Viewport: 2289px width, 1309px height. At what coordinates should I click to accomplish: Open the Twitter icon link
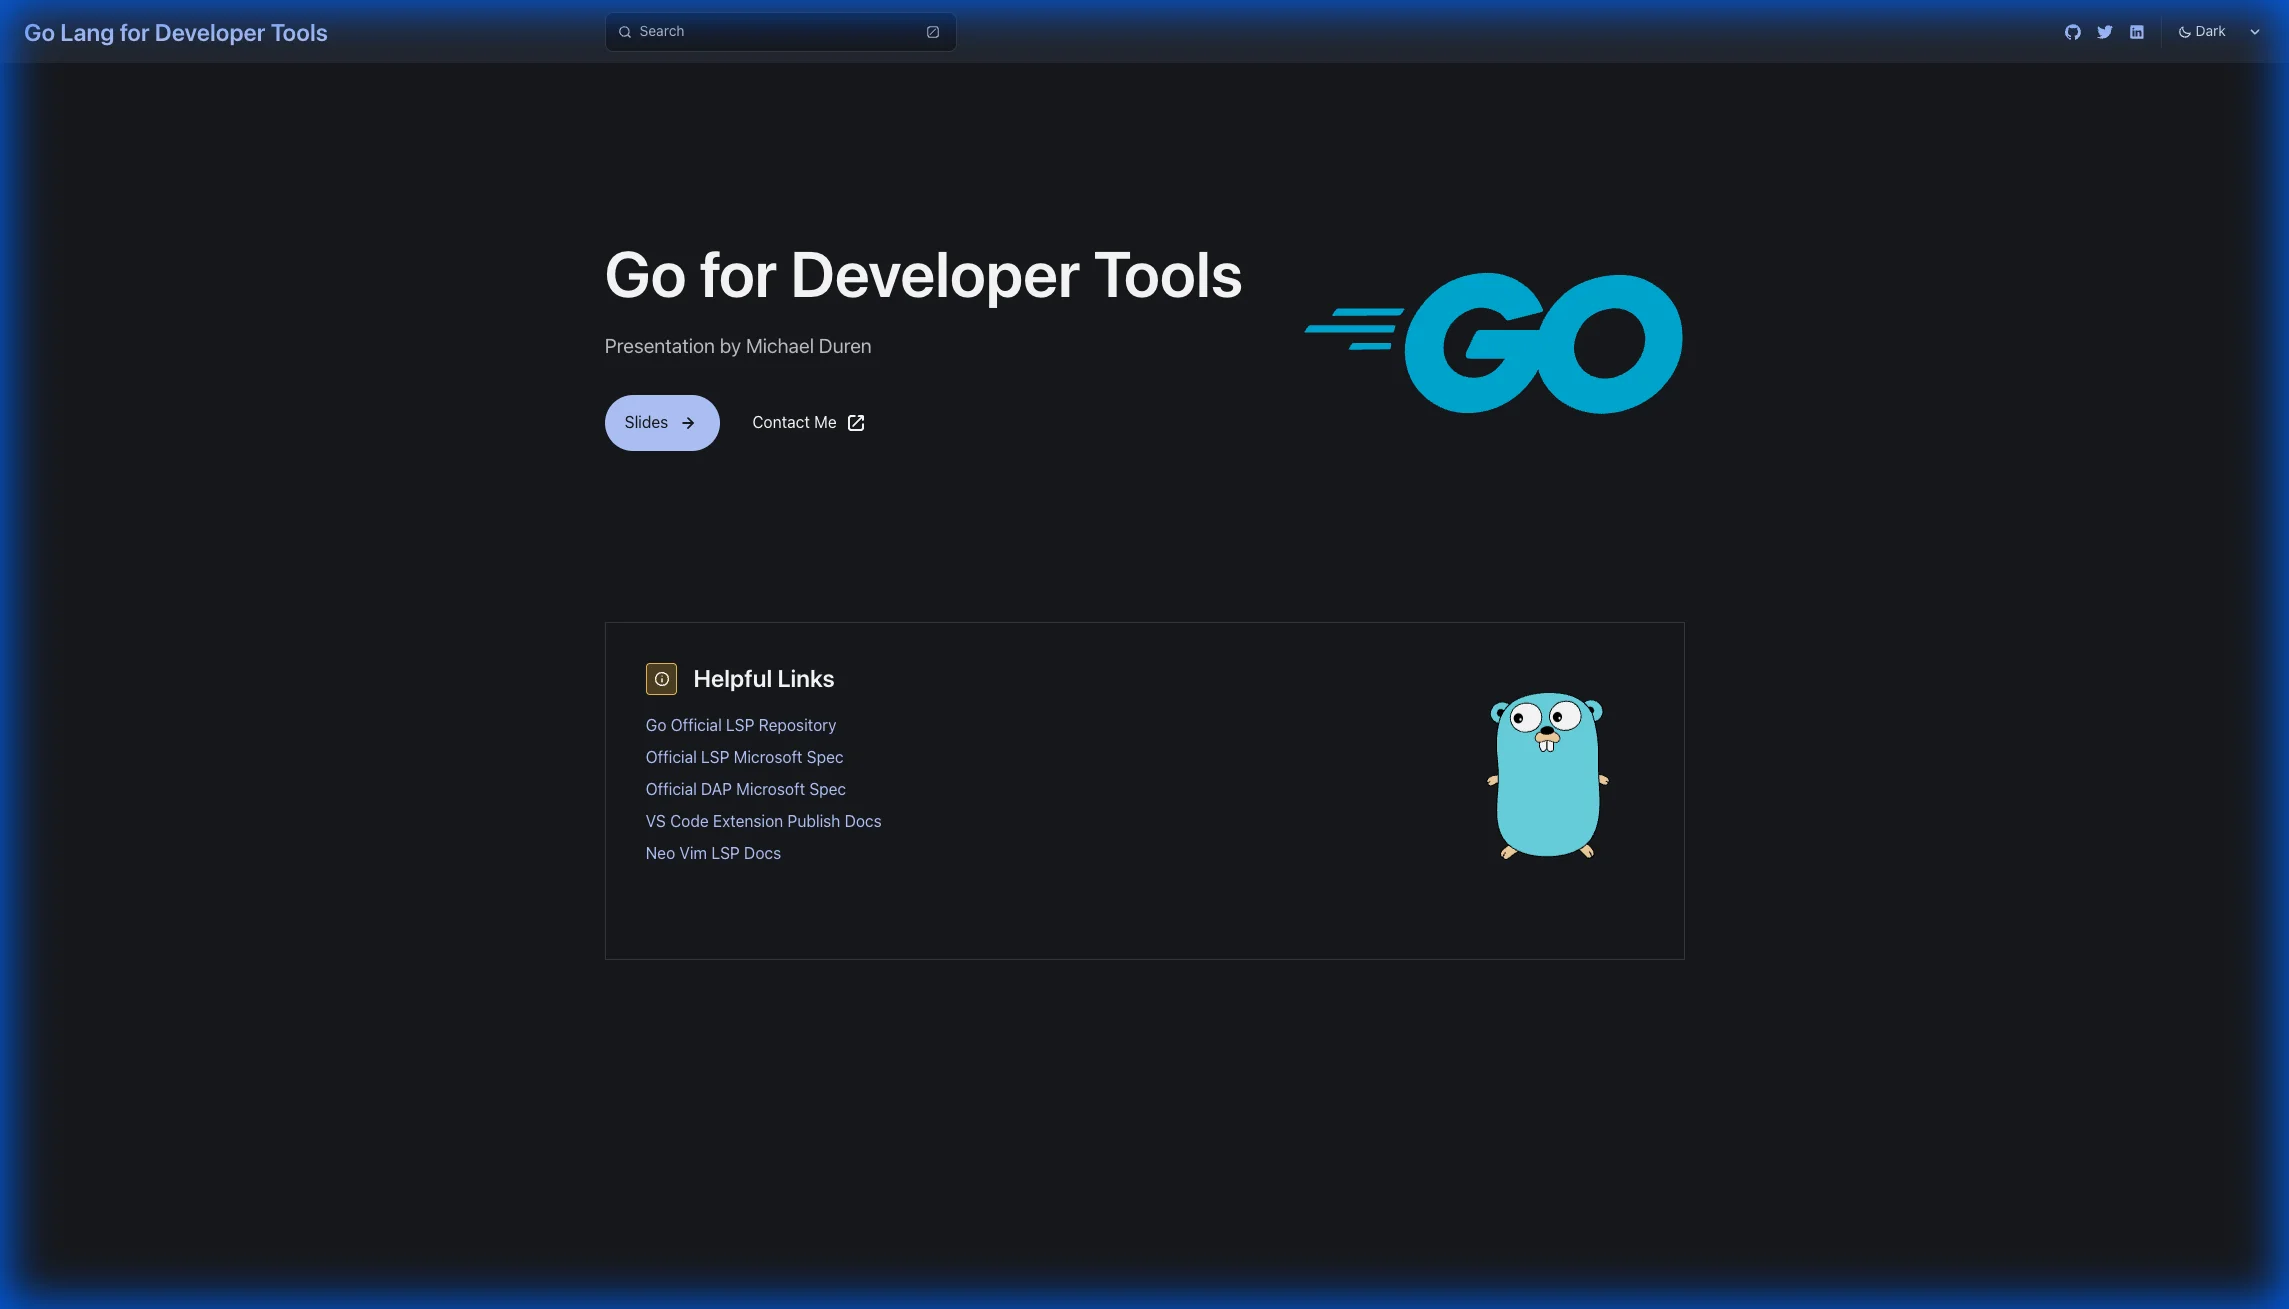[x=2104, y=32]
